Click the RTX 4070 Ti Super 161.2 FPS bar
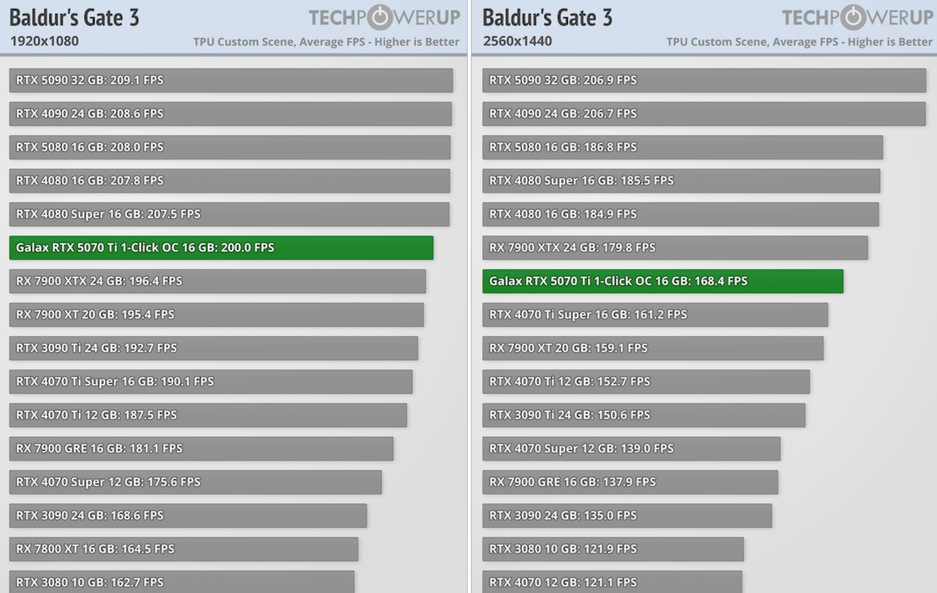The image size is (937, 593). pyautogui.click(x=655, y=315)
